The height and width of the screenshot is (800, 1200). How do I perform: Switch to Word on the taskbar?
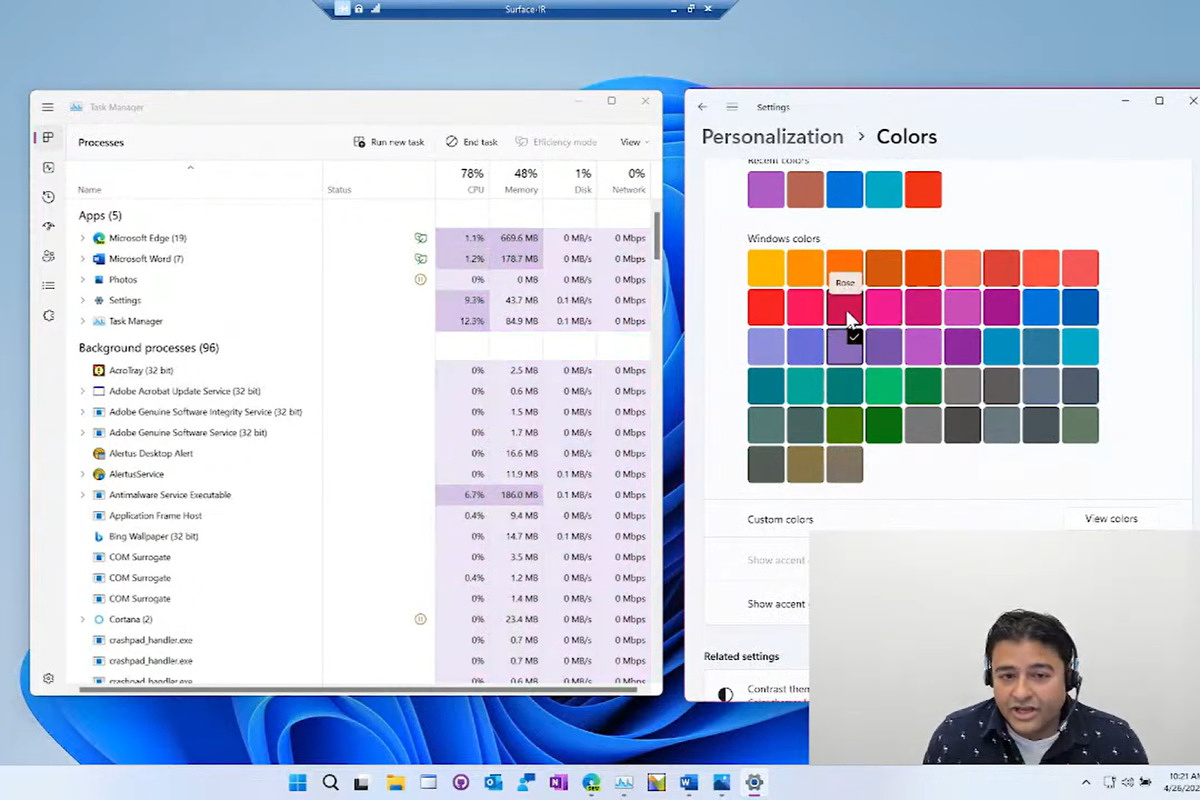[689, 782]
